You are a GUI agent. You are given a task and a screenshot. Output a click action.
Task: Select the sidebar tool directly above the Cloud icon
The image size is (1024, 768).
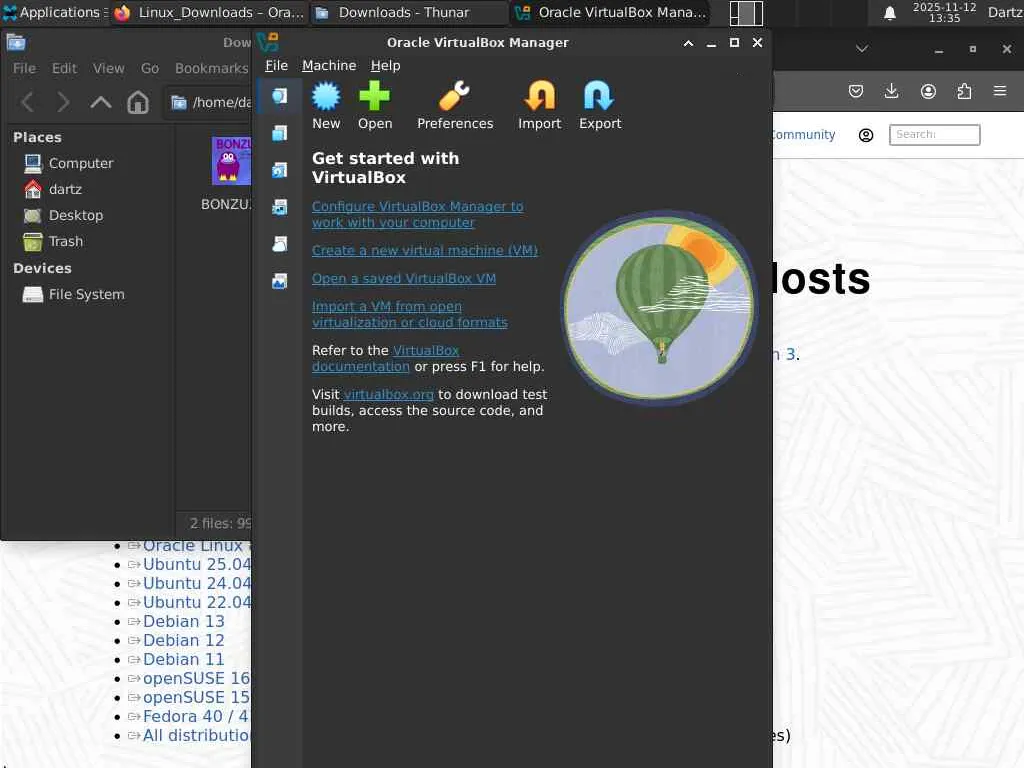[x=280, y=207]
